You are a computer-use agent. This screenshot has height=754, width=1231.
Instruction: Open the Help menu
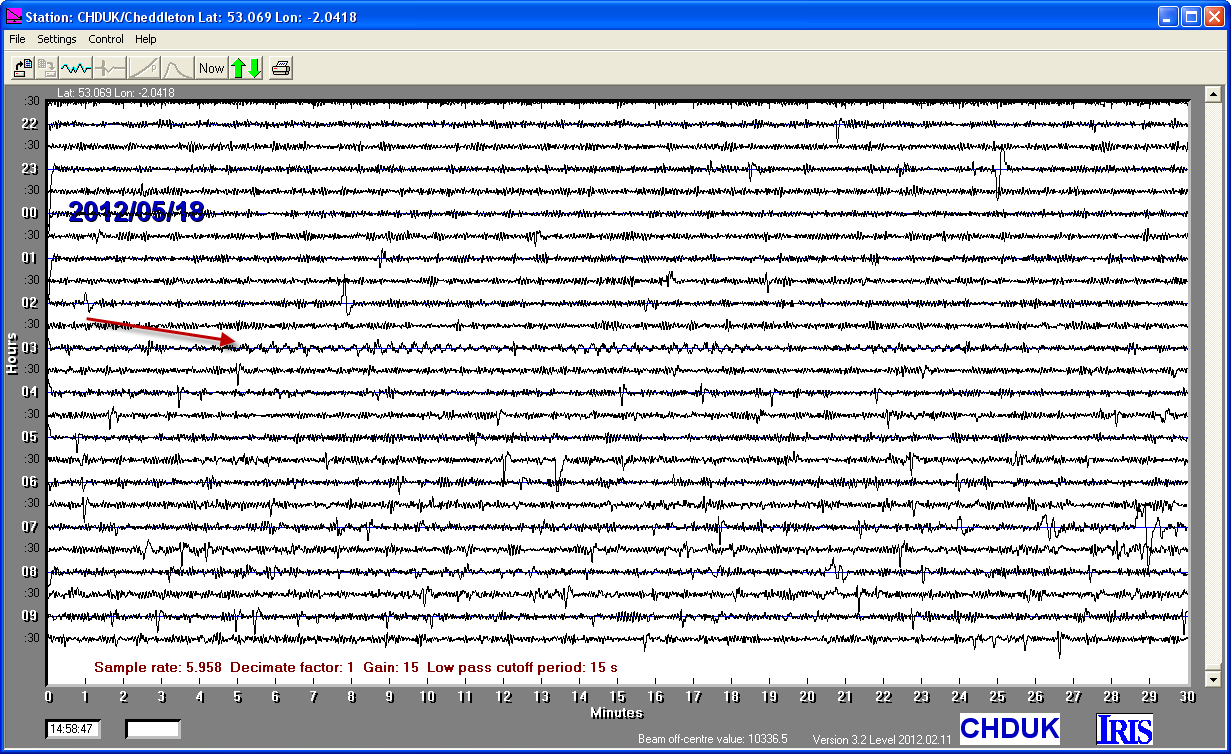point(146,39)
